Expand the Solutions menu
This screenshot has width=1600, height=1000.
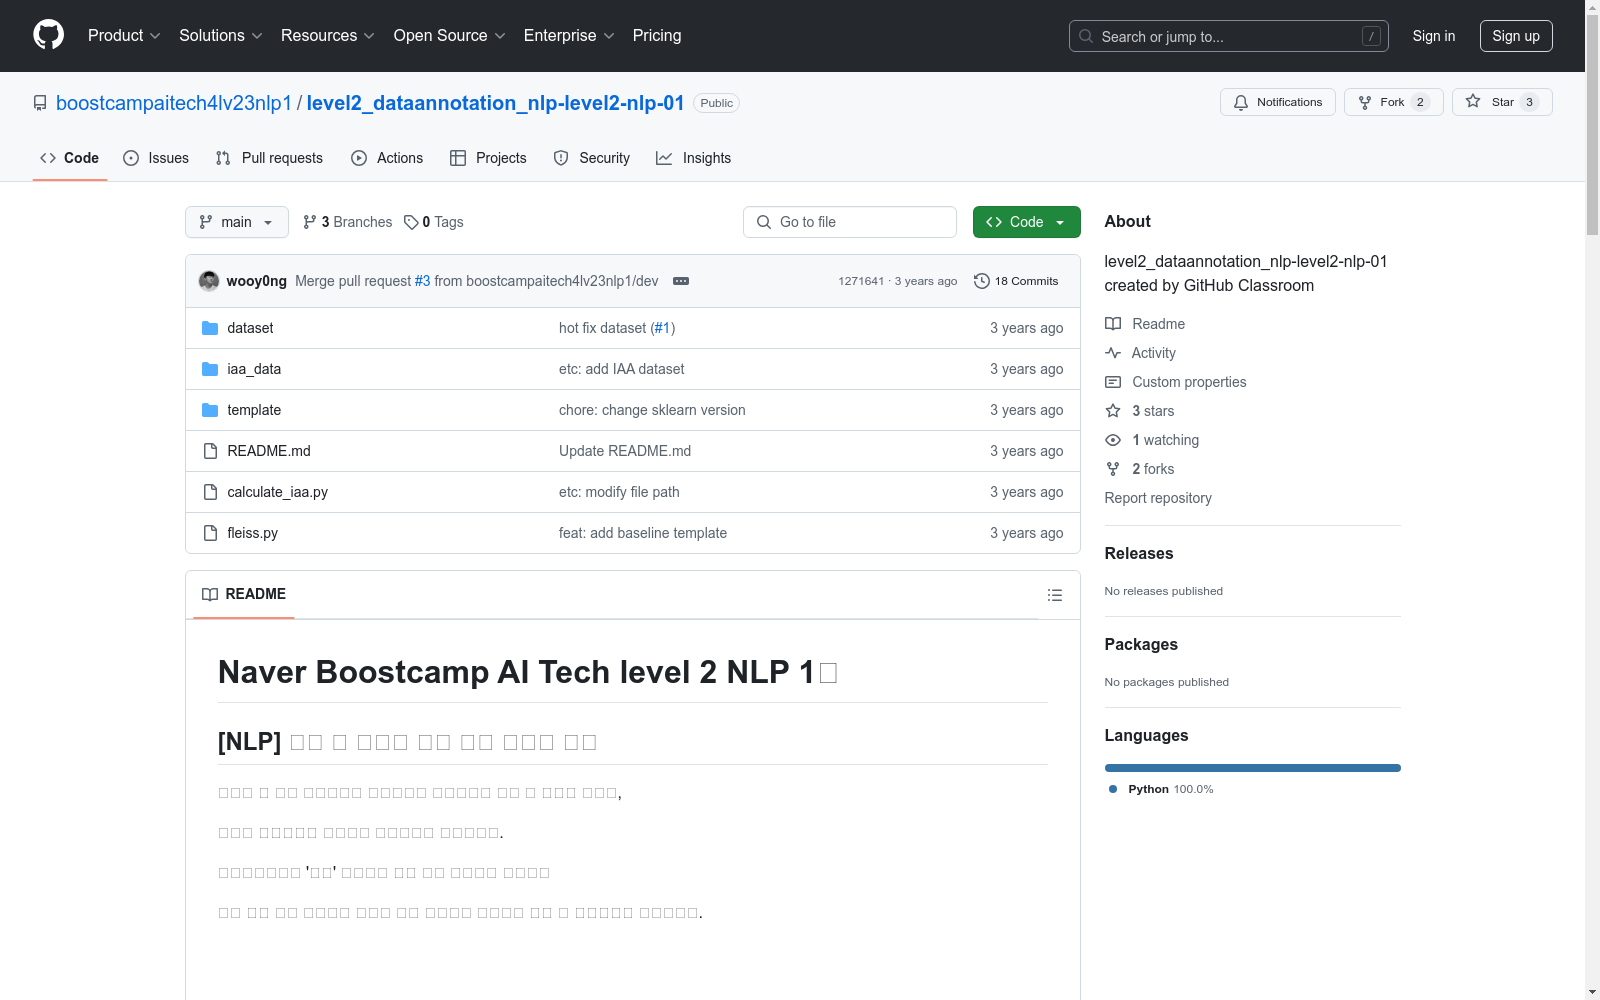coord(221,36)
